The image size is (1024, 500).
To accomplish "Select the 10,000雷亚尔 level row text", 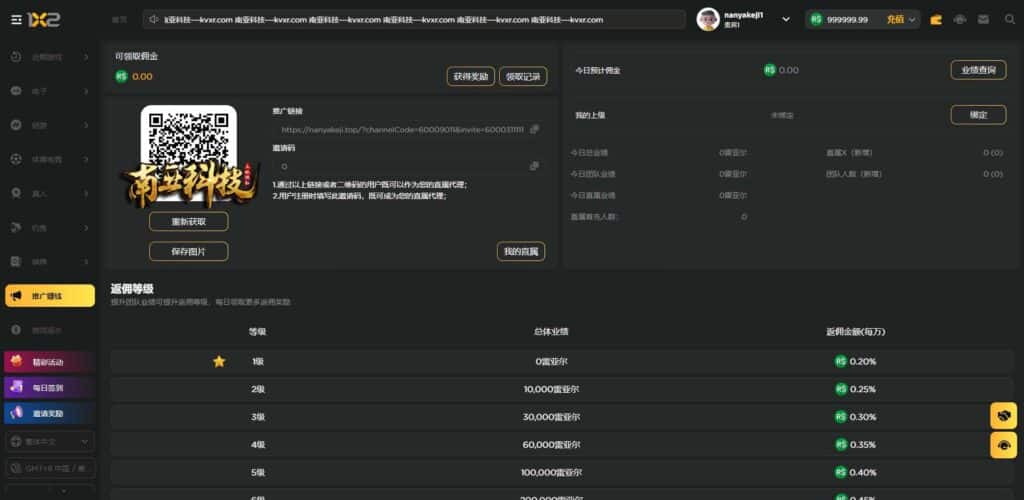I will pos(551,389).
